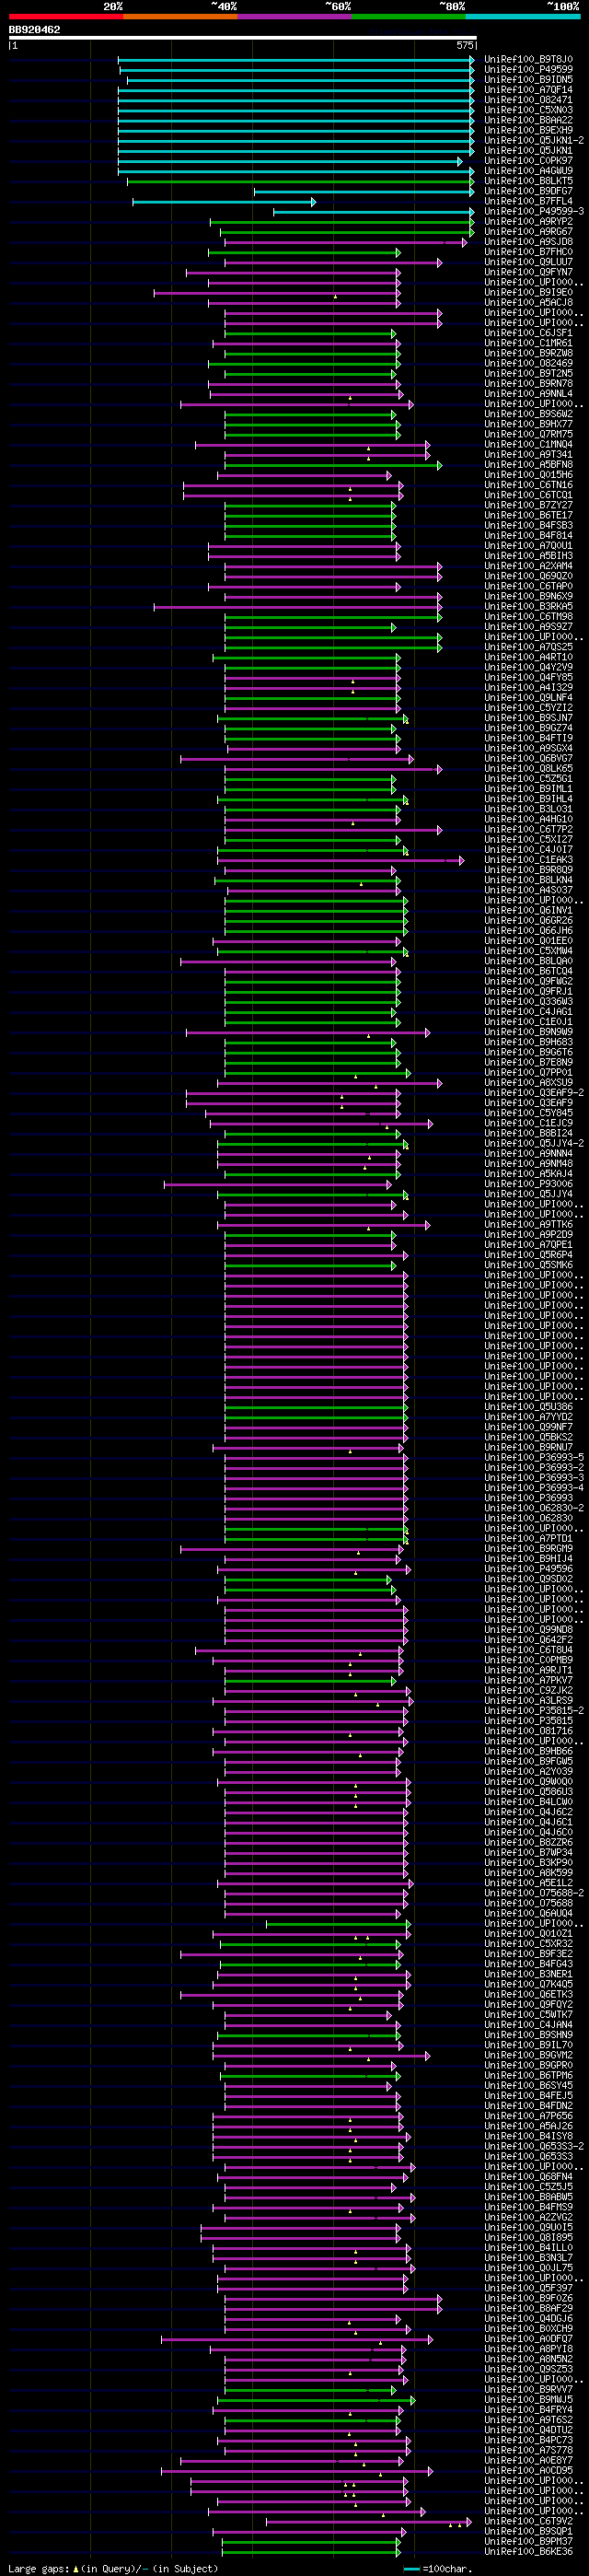Click label UniRef100_P36993-5
The height and width of the screenshot is (2576, 589).
pyautogui.click(x=534, y=1458)
